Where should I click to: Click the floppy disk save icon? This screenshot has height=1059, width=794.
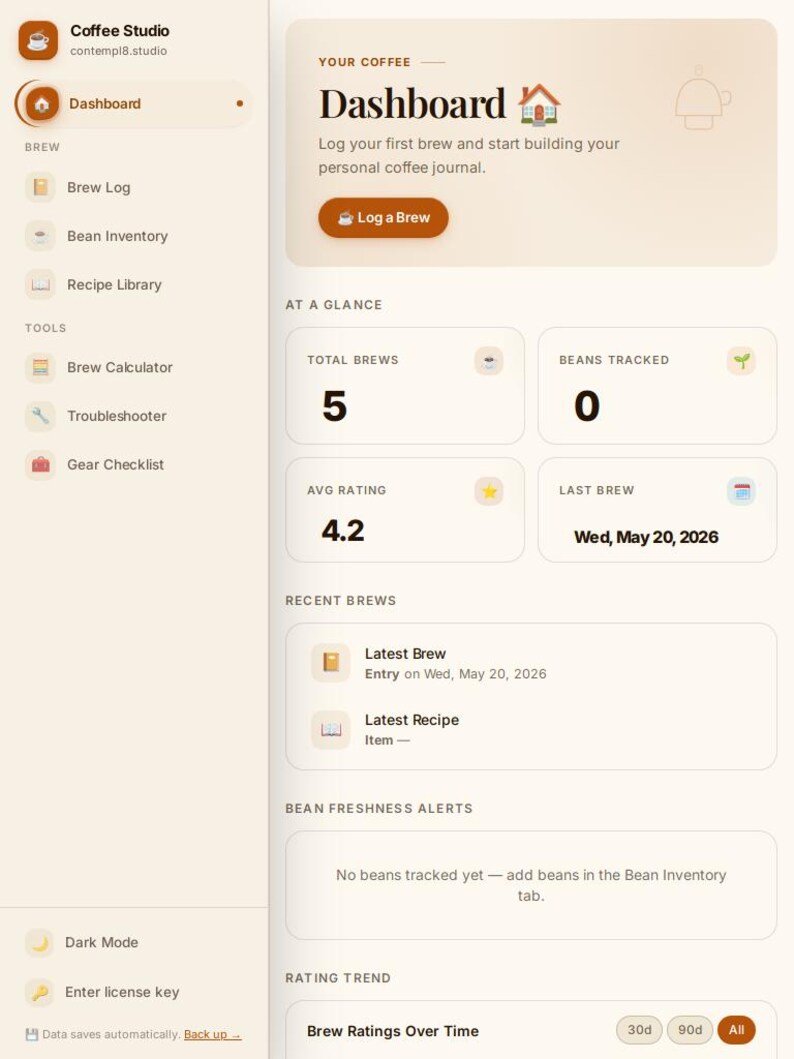32,1035
